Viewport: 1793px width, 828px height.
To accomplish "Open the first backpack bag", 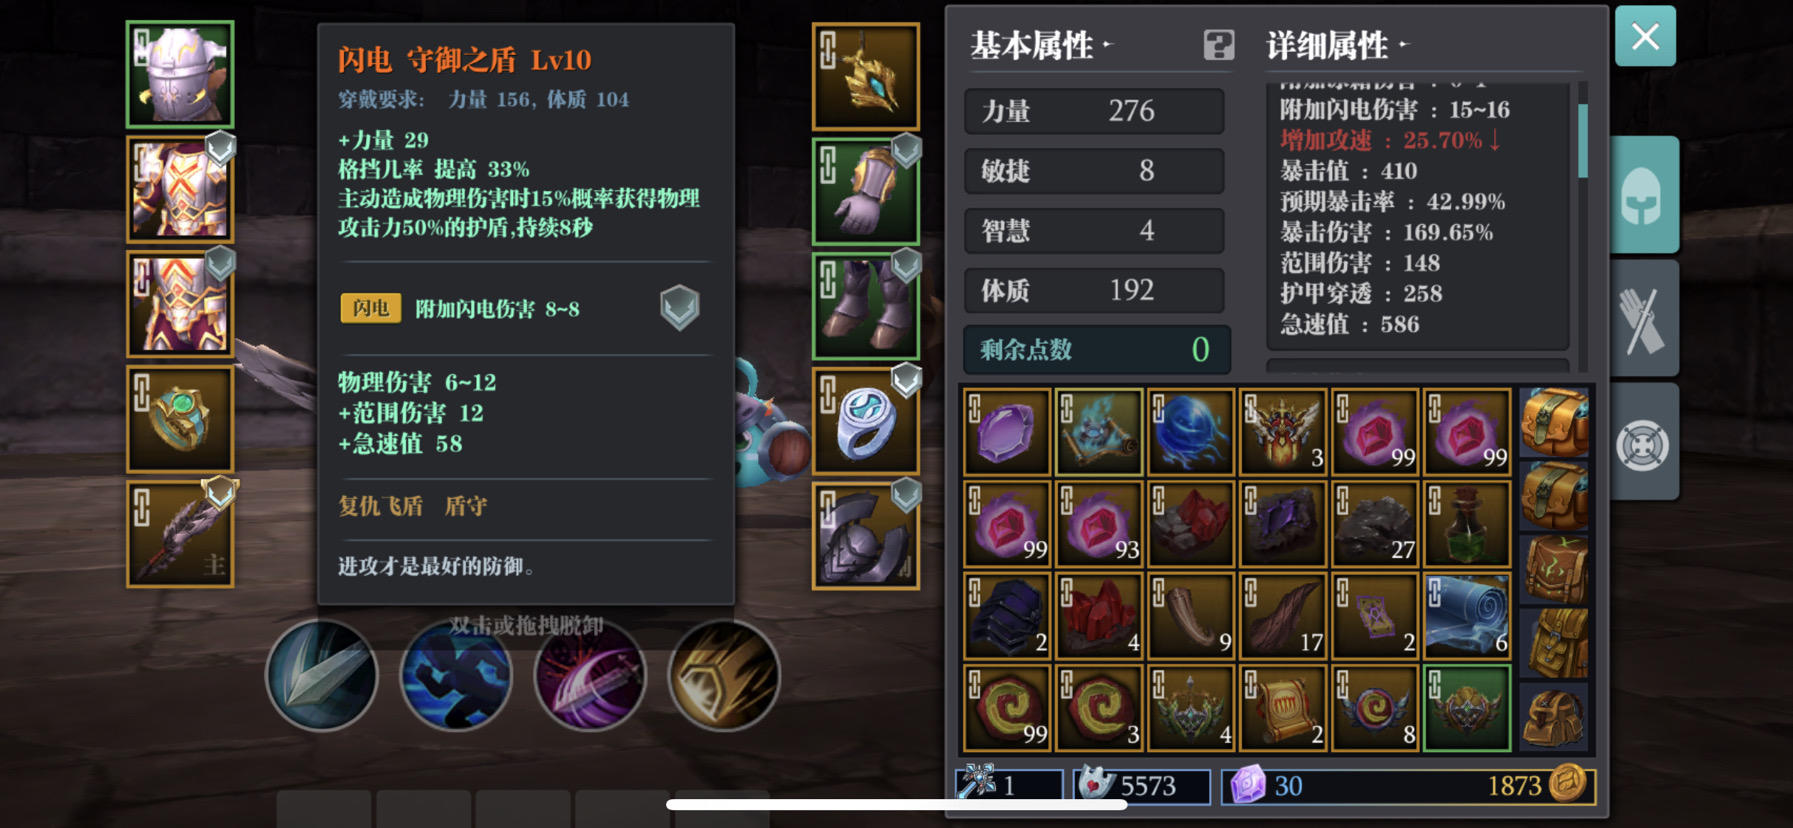I will tap(1554, 422).
